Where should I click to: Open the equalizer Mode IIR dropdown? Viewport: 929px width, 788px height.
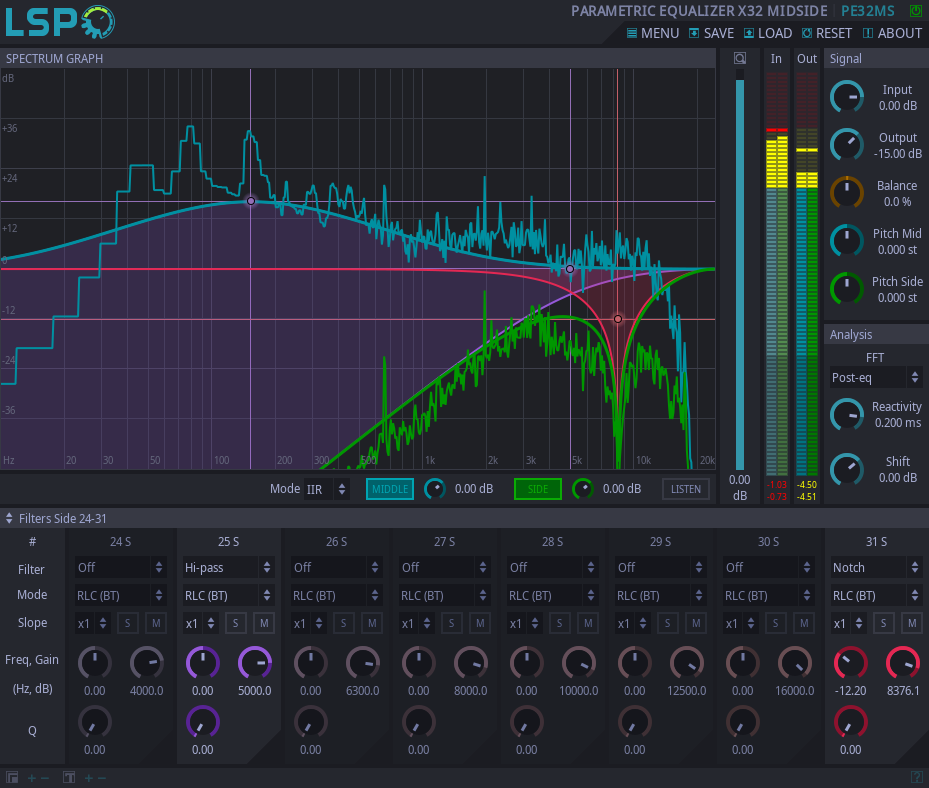coord(326,489)
